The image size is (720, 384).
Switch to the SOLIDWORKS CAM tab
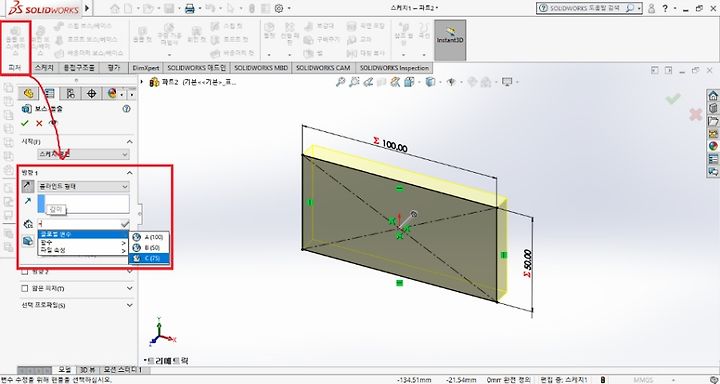[323, 68]
